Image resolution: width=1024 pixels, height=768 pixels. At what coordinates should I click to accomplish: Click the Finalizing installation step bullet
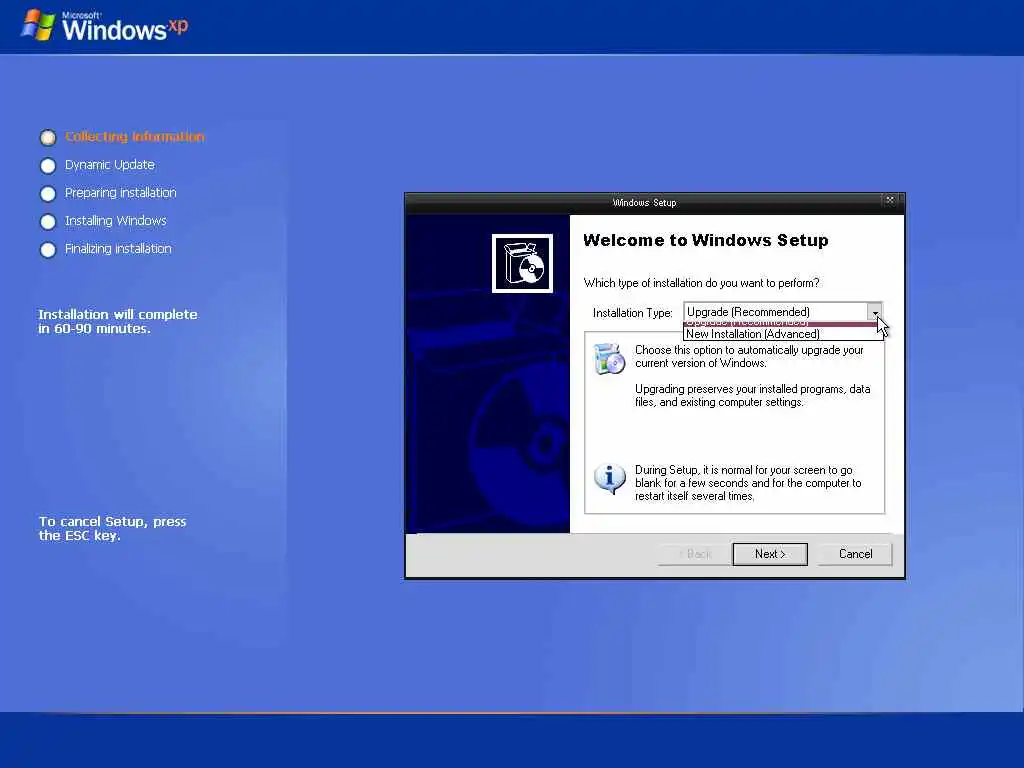(x=48, y=250)
